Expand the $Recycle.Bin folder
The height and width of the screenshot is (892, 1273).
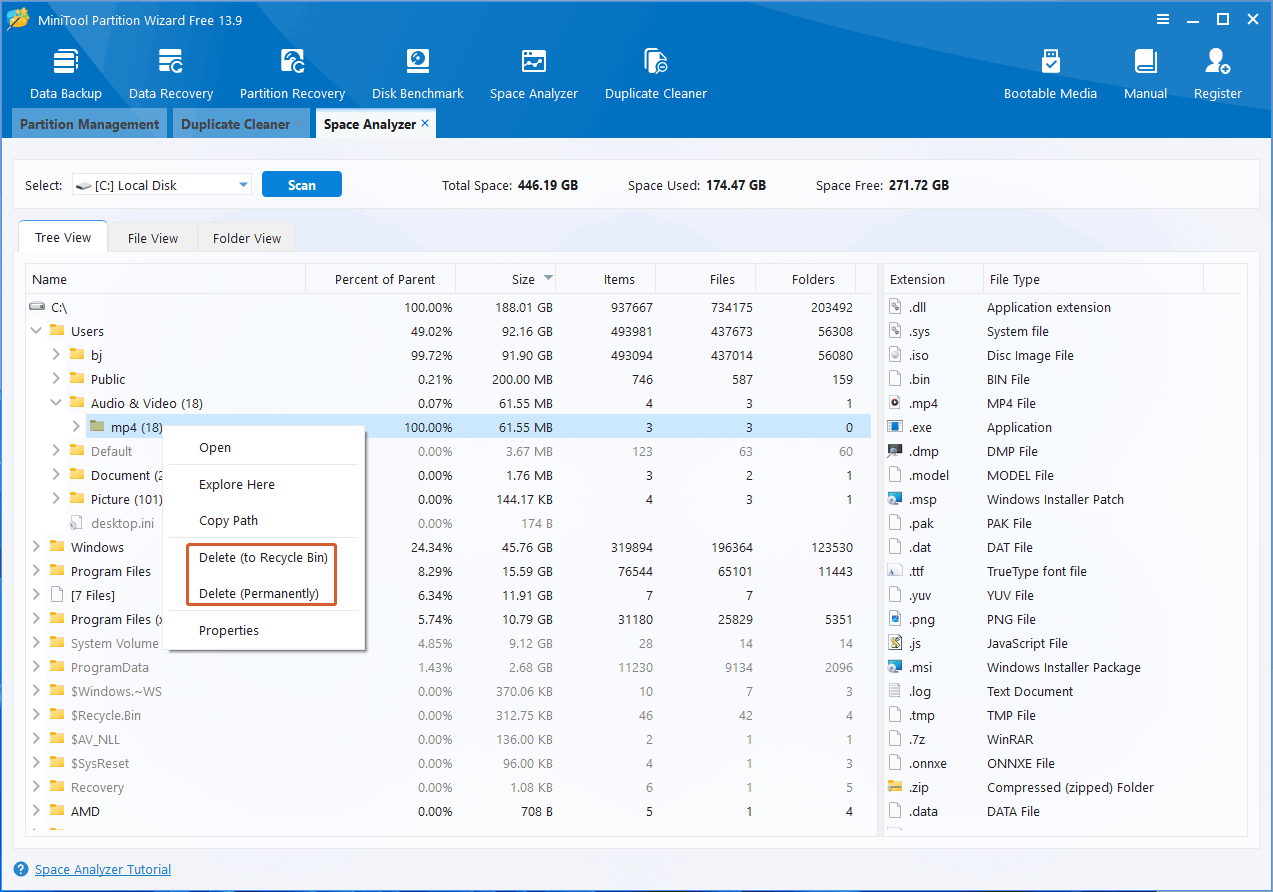[x=37, y=715]
